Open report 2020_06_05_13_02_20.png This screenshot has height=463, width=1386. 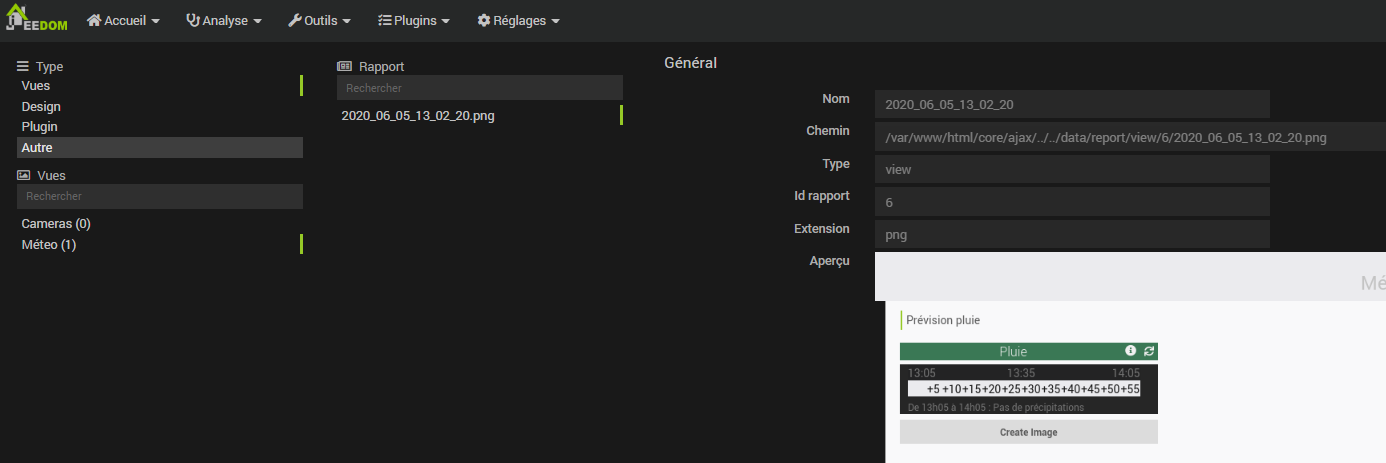[x=418, y=116]
